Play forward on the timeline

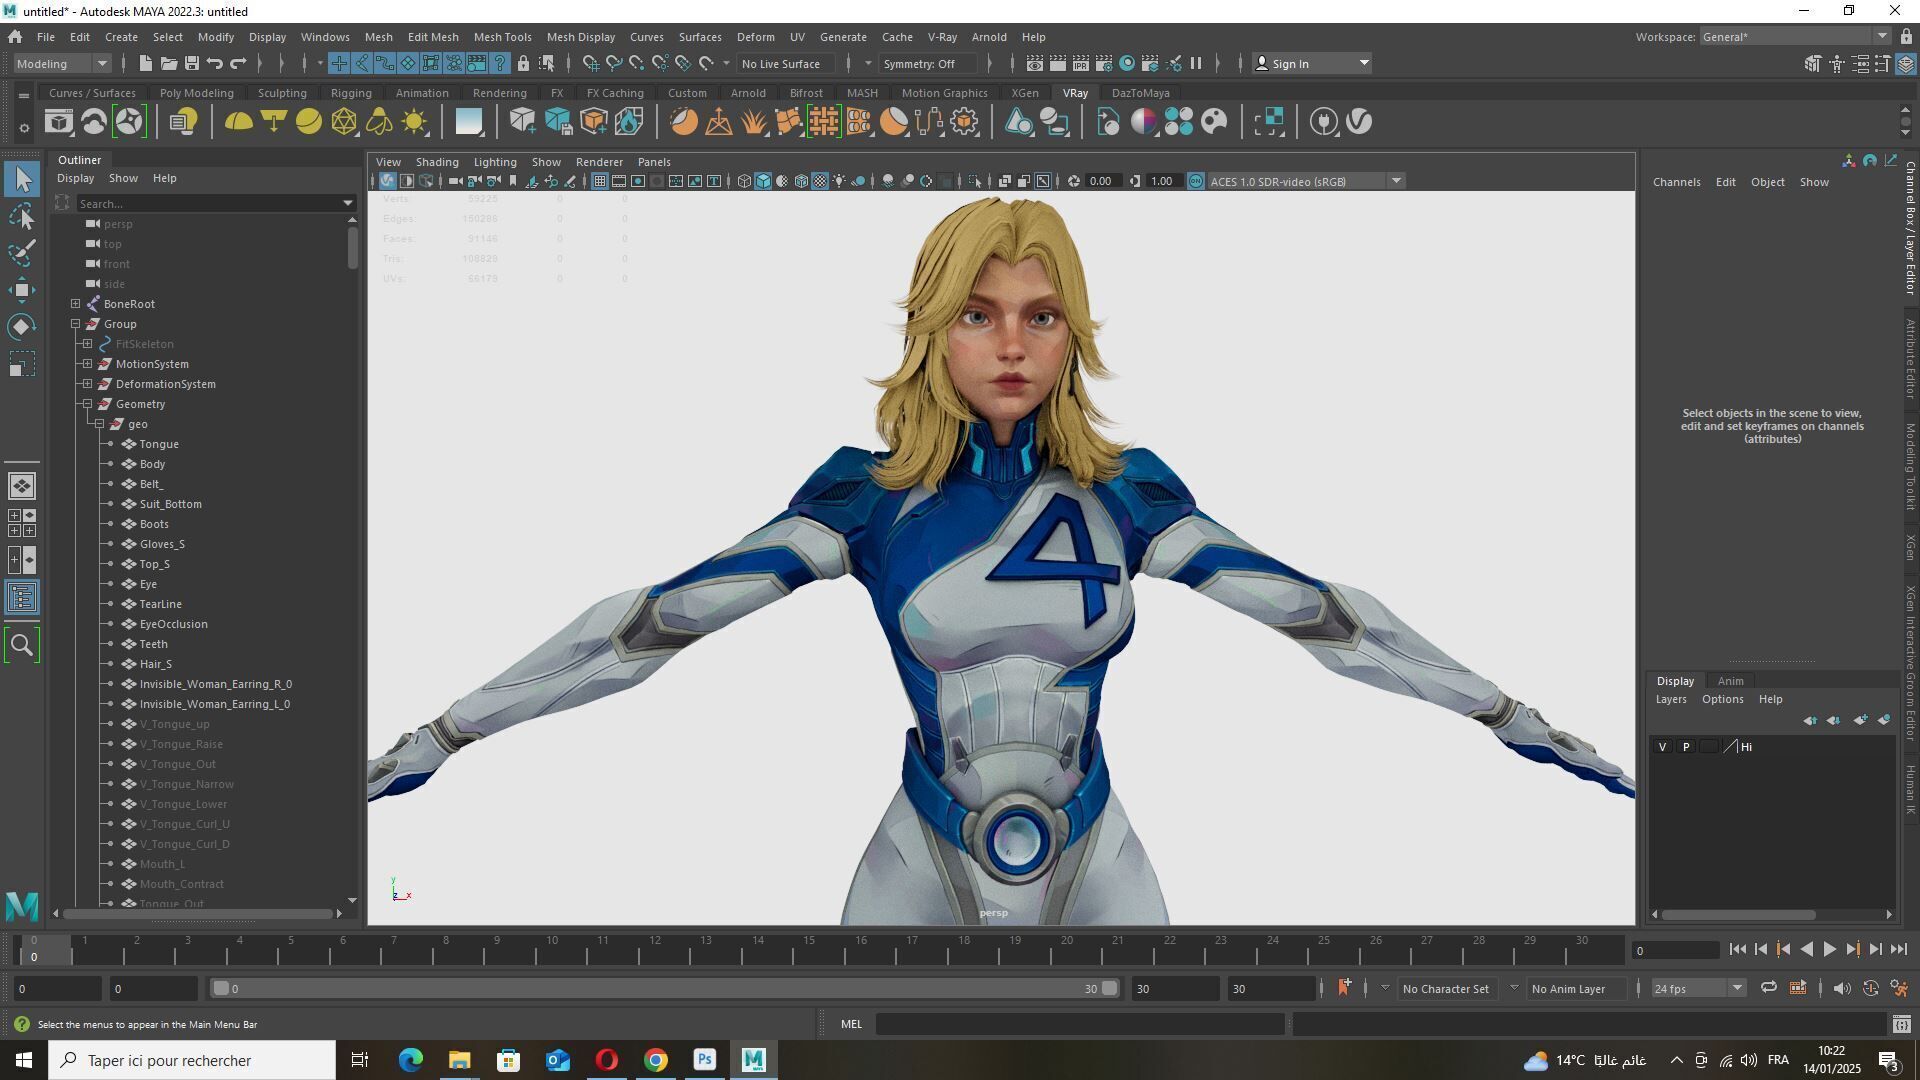tap(1829, 950)
